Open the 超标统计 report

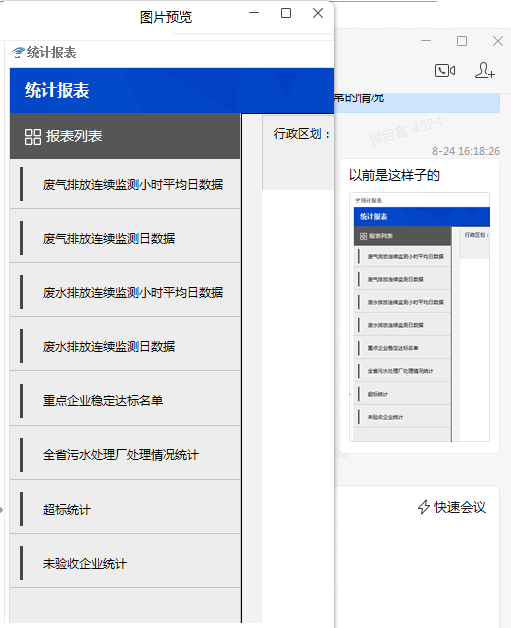pos(125,509)
